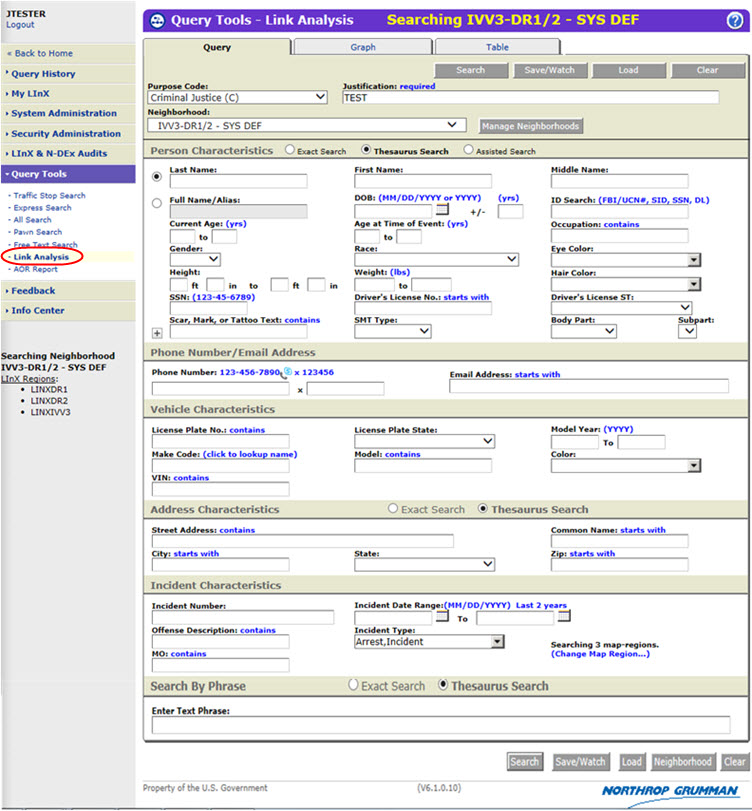Open the address State dropdown
The width and height of the screenshot is (752, 811).
[425, 564]
